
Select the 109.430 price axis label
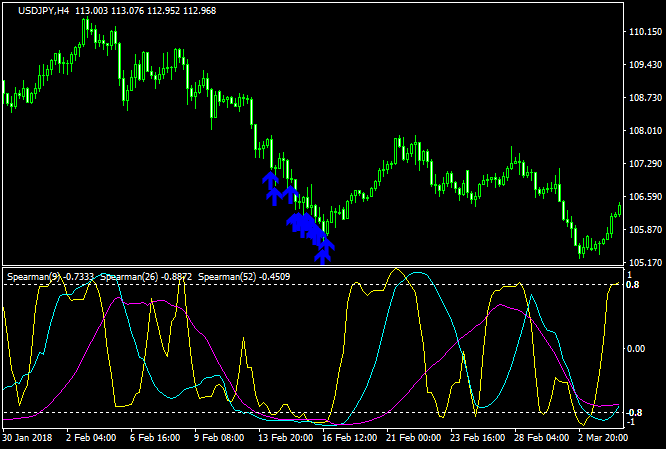(645, 65)
